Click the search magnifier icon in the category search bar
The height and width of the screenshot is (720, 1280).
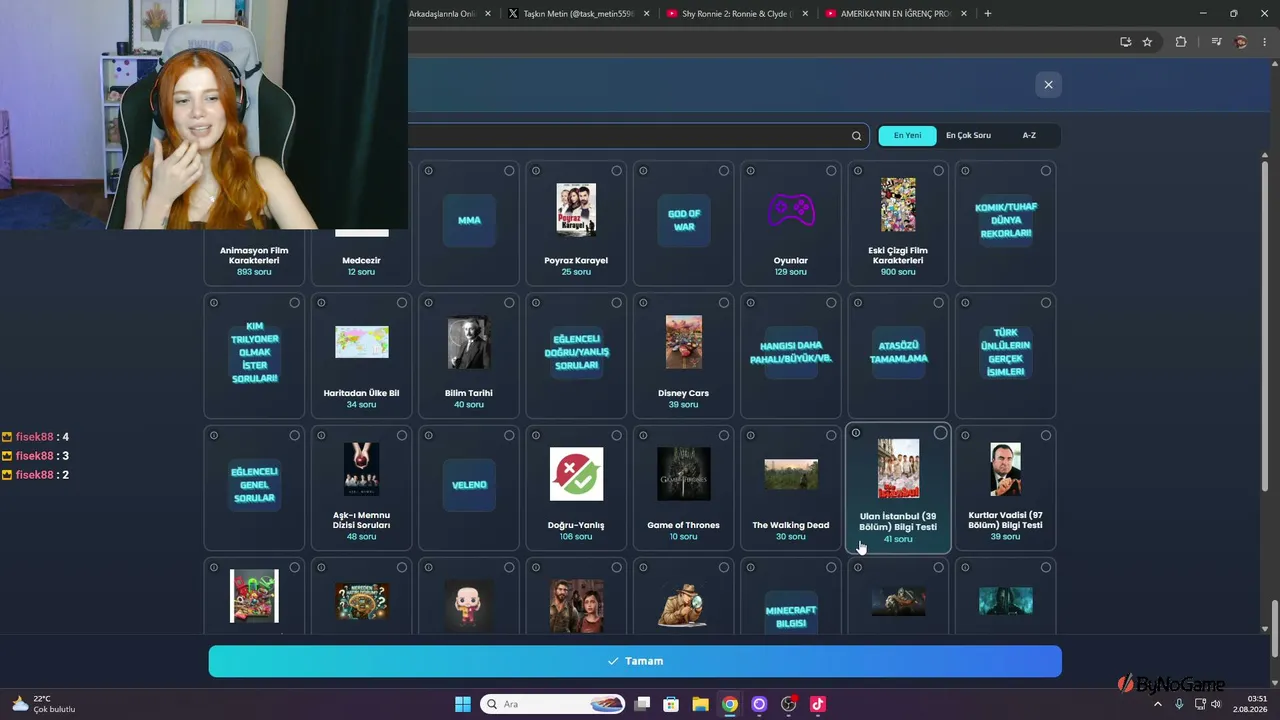pyautogui.click(x=856, y=136)
